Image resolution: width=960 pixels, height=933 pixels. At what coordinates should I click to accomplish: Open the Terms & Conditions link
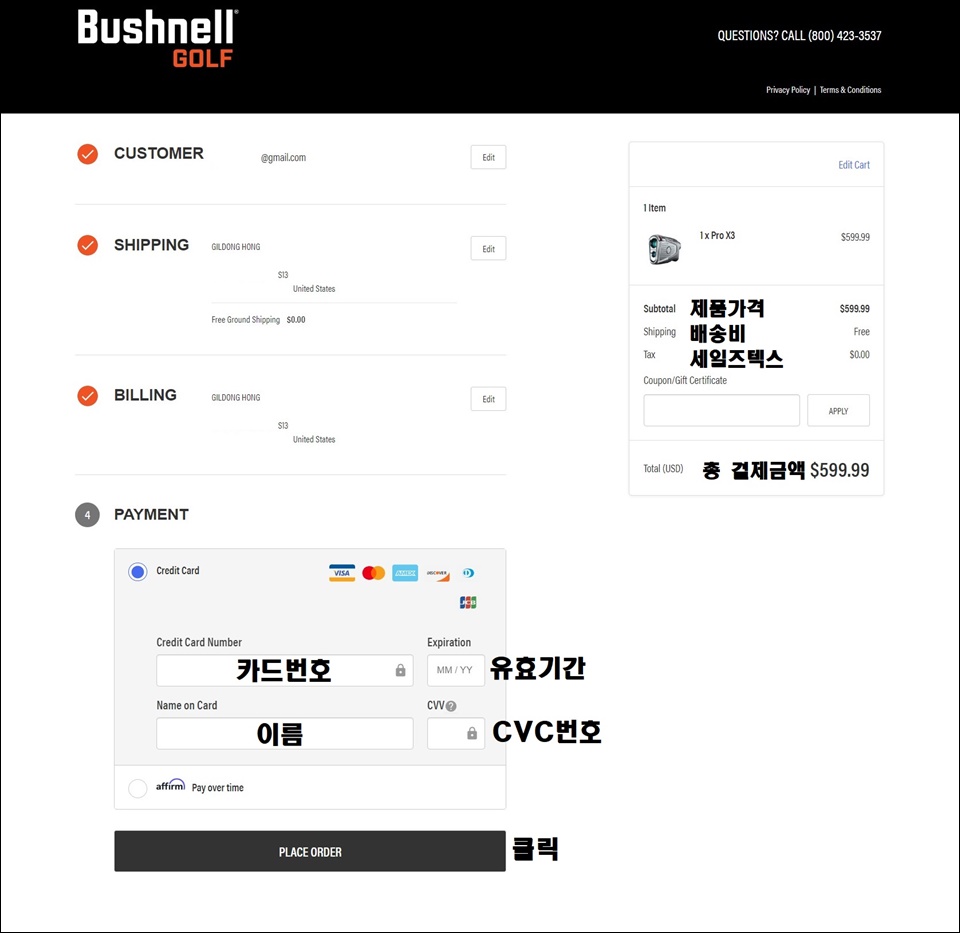[850, 90]
